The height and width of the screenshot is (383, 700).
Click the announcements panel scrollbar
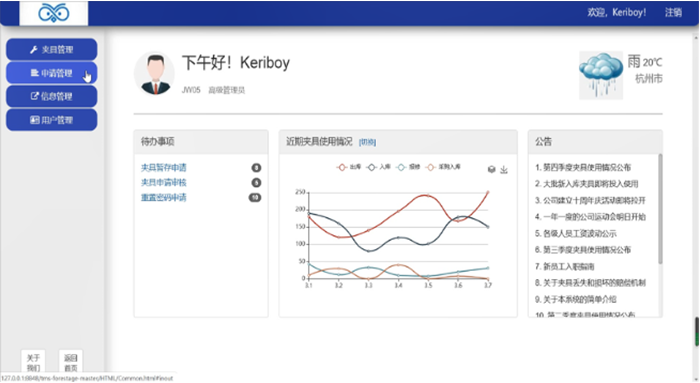660,208
